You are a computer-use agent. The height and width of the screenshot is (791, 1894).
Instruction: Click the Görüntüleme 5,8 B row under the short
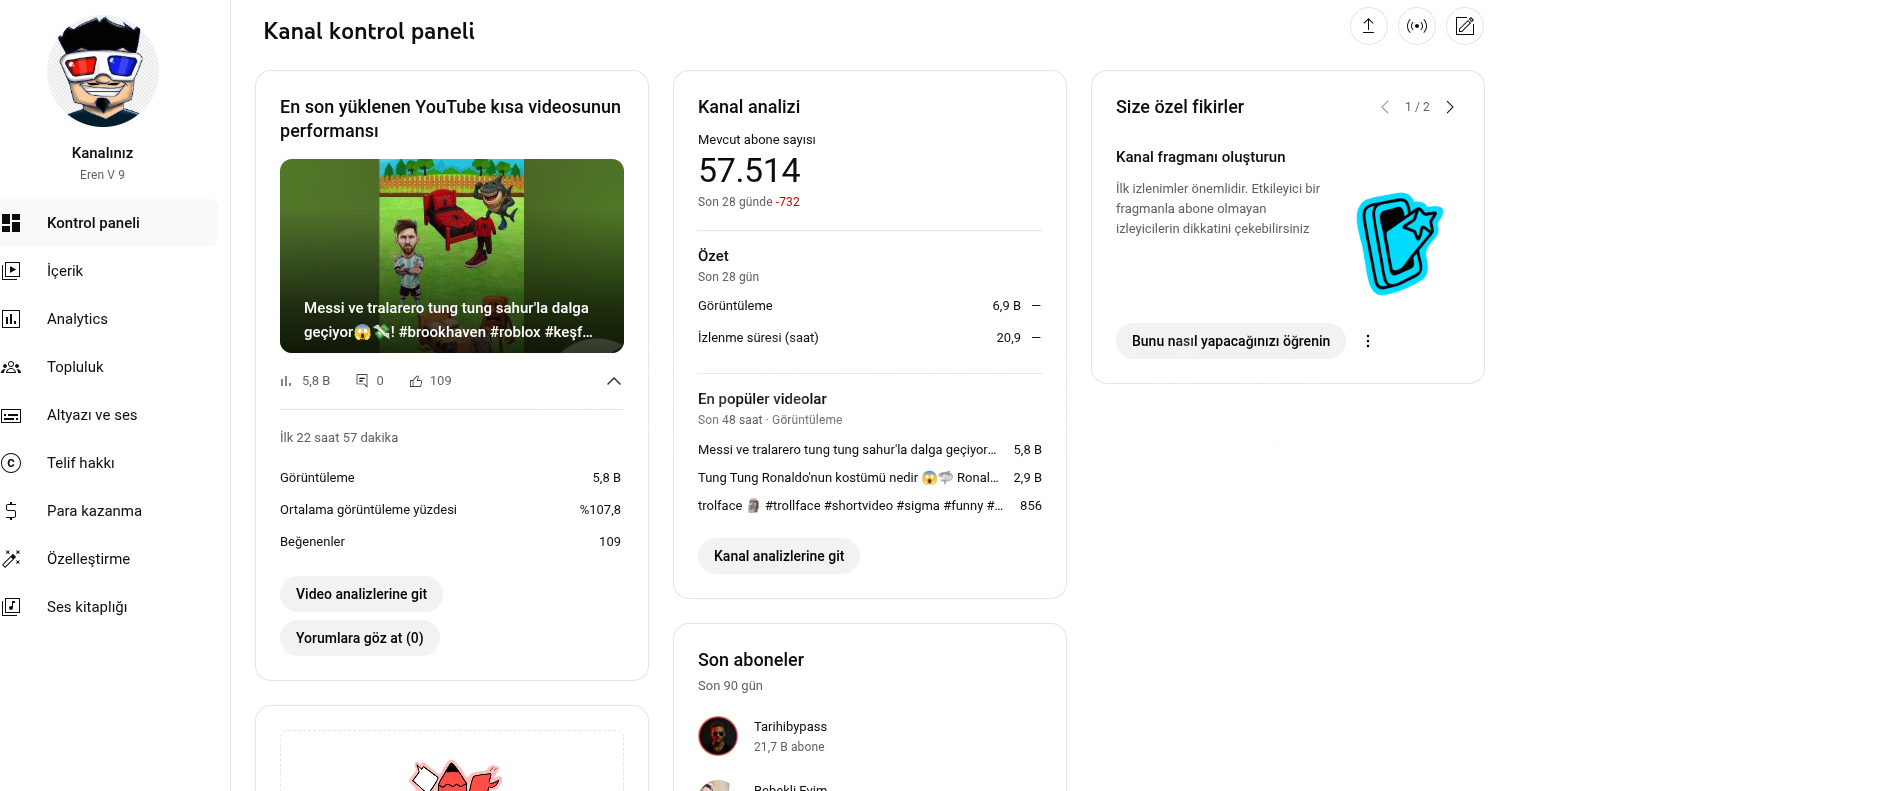coord(451,478)
